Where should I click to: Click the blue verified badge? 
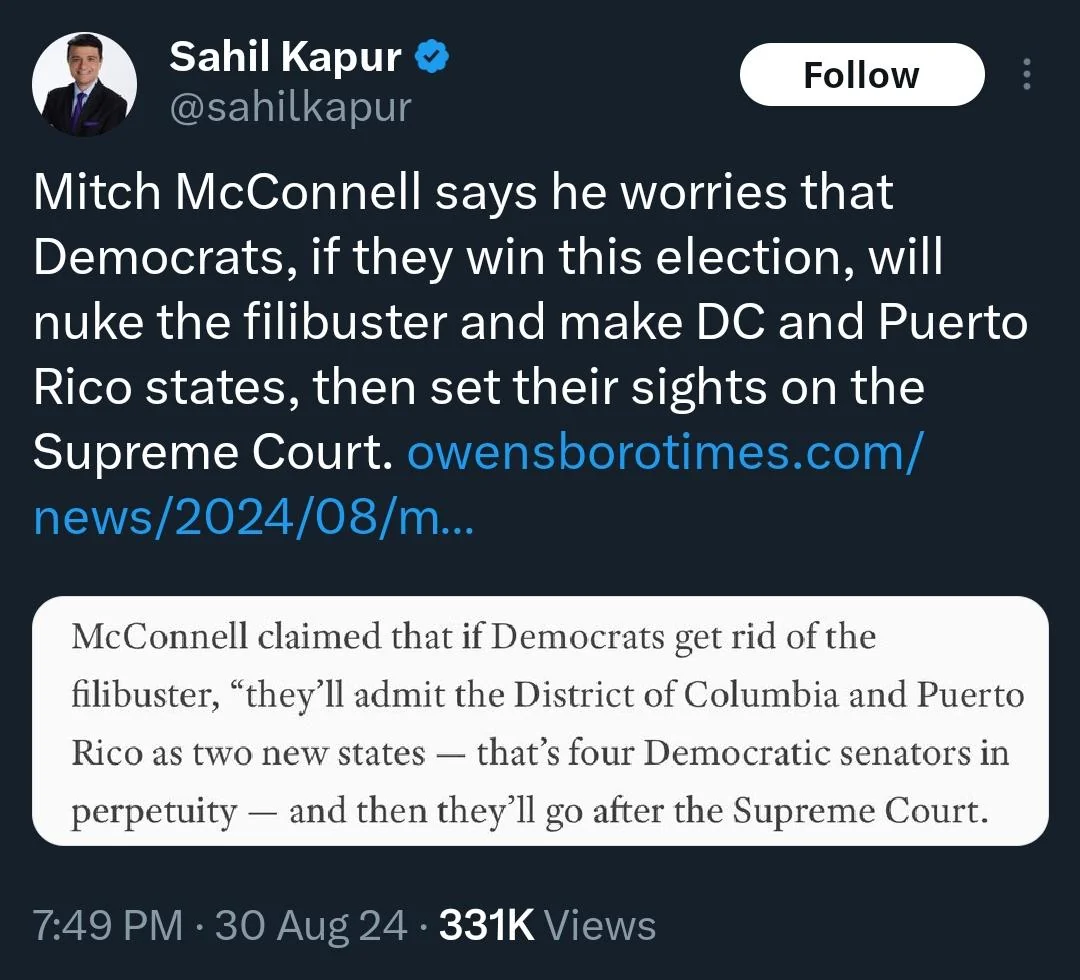pyautogui.click(x=432, y=59)
